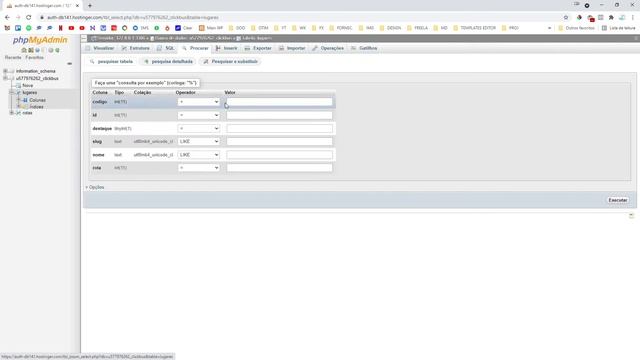Focus the rota value field
The image size is (640, 360).
(x=280, y=168)
